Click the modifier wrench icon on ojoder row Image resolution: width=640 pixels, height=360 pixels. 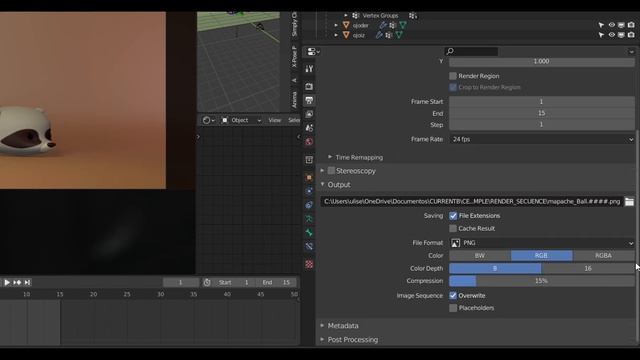(383, 25)
